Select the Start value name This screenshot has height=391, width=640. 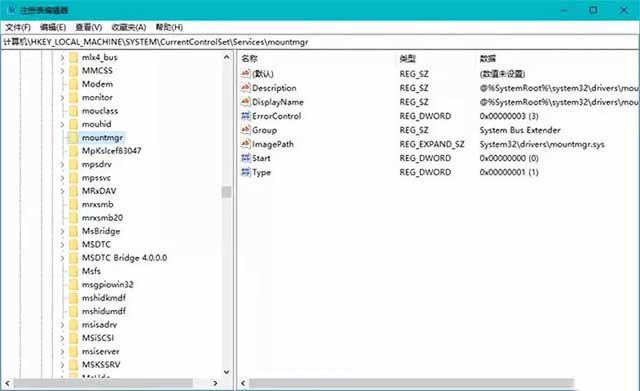(x=261, y=158)
